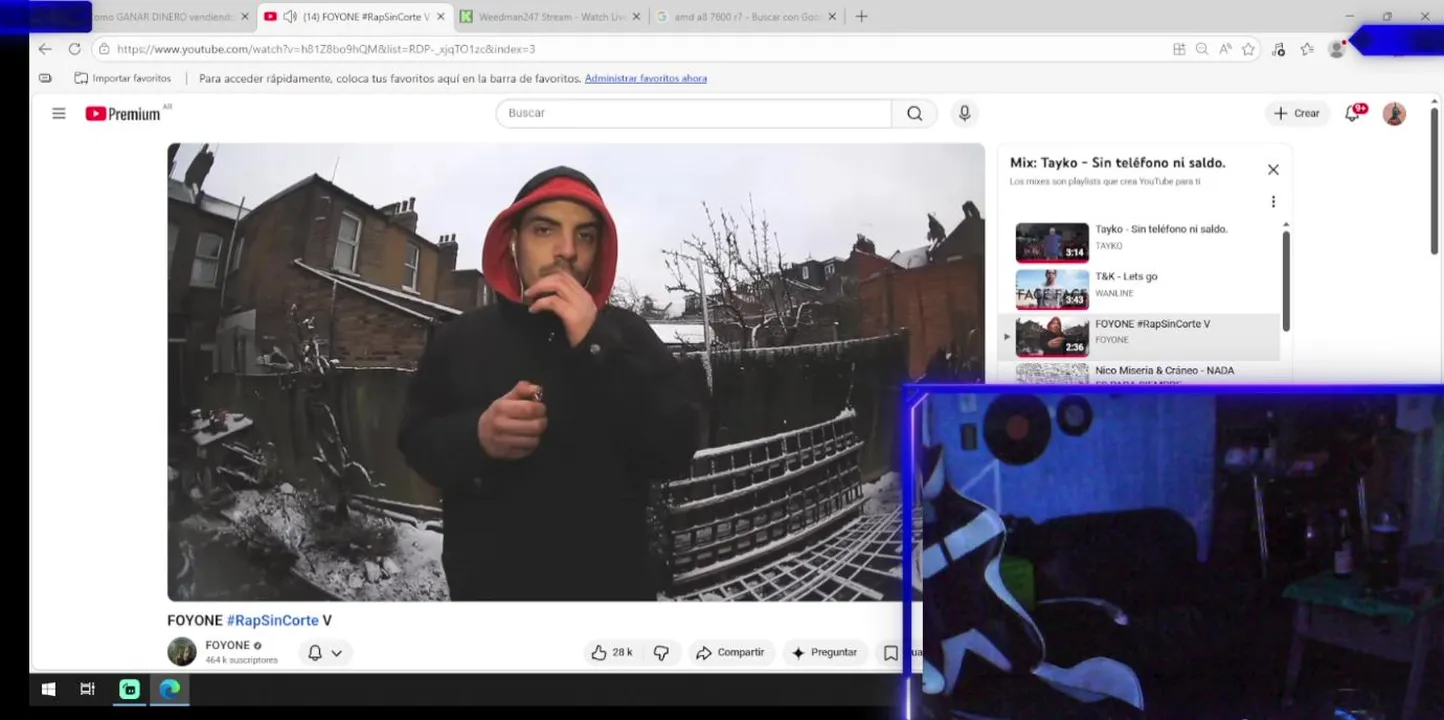Open the green app icon on taskbar
Screen dimensions: 1444x720
(x=129, y=689)
